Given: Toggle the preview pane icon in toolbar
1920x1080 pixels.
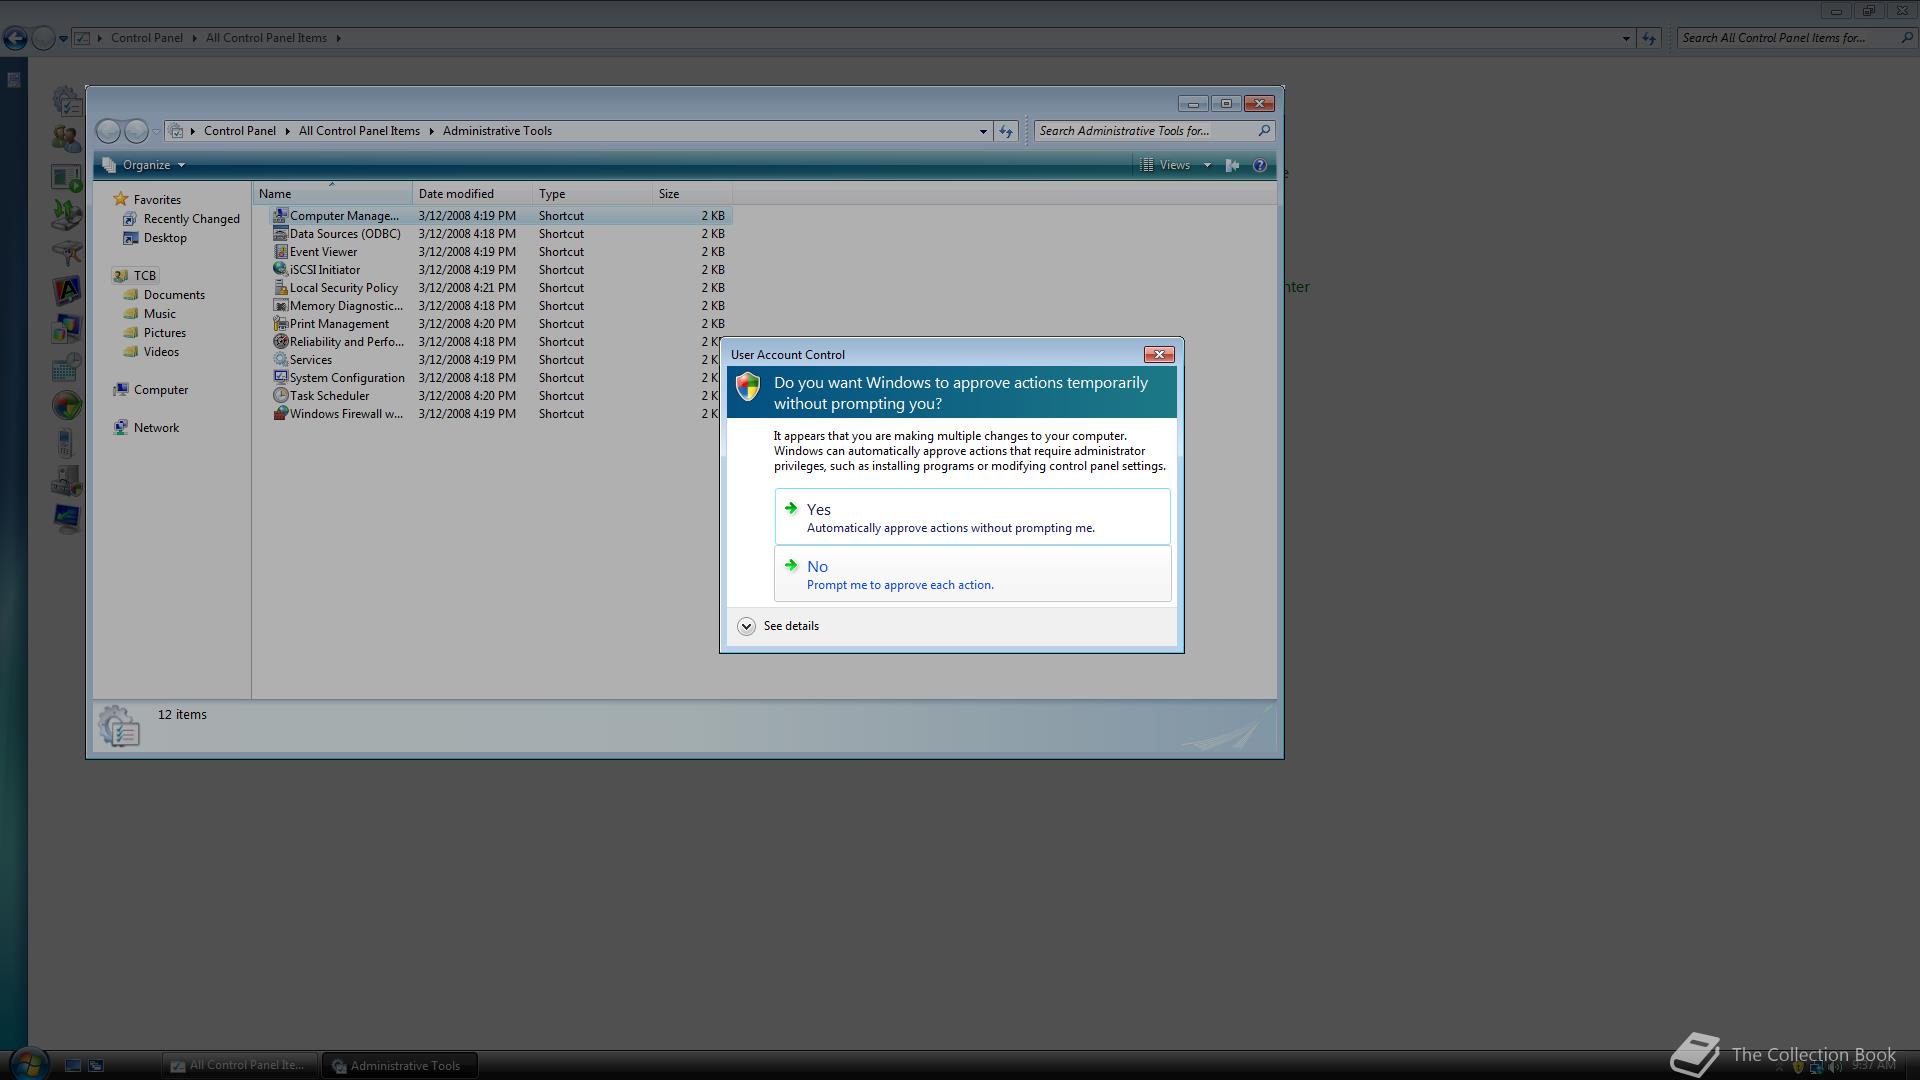Looking at the screenshot, I should pos(1232,165).
